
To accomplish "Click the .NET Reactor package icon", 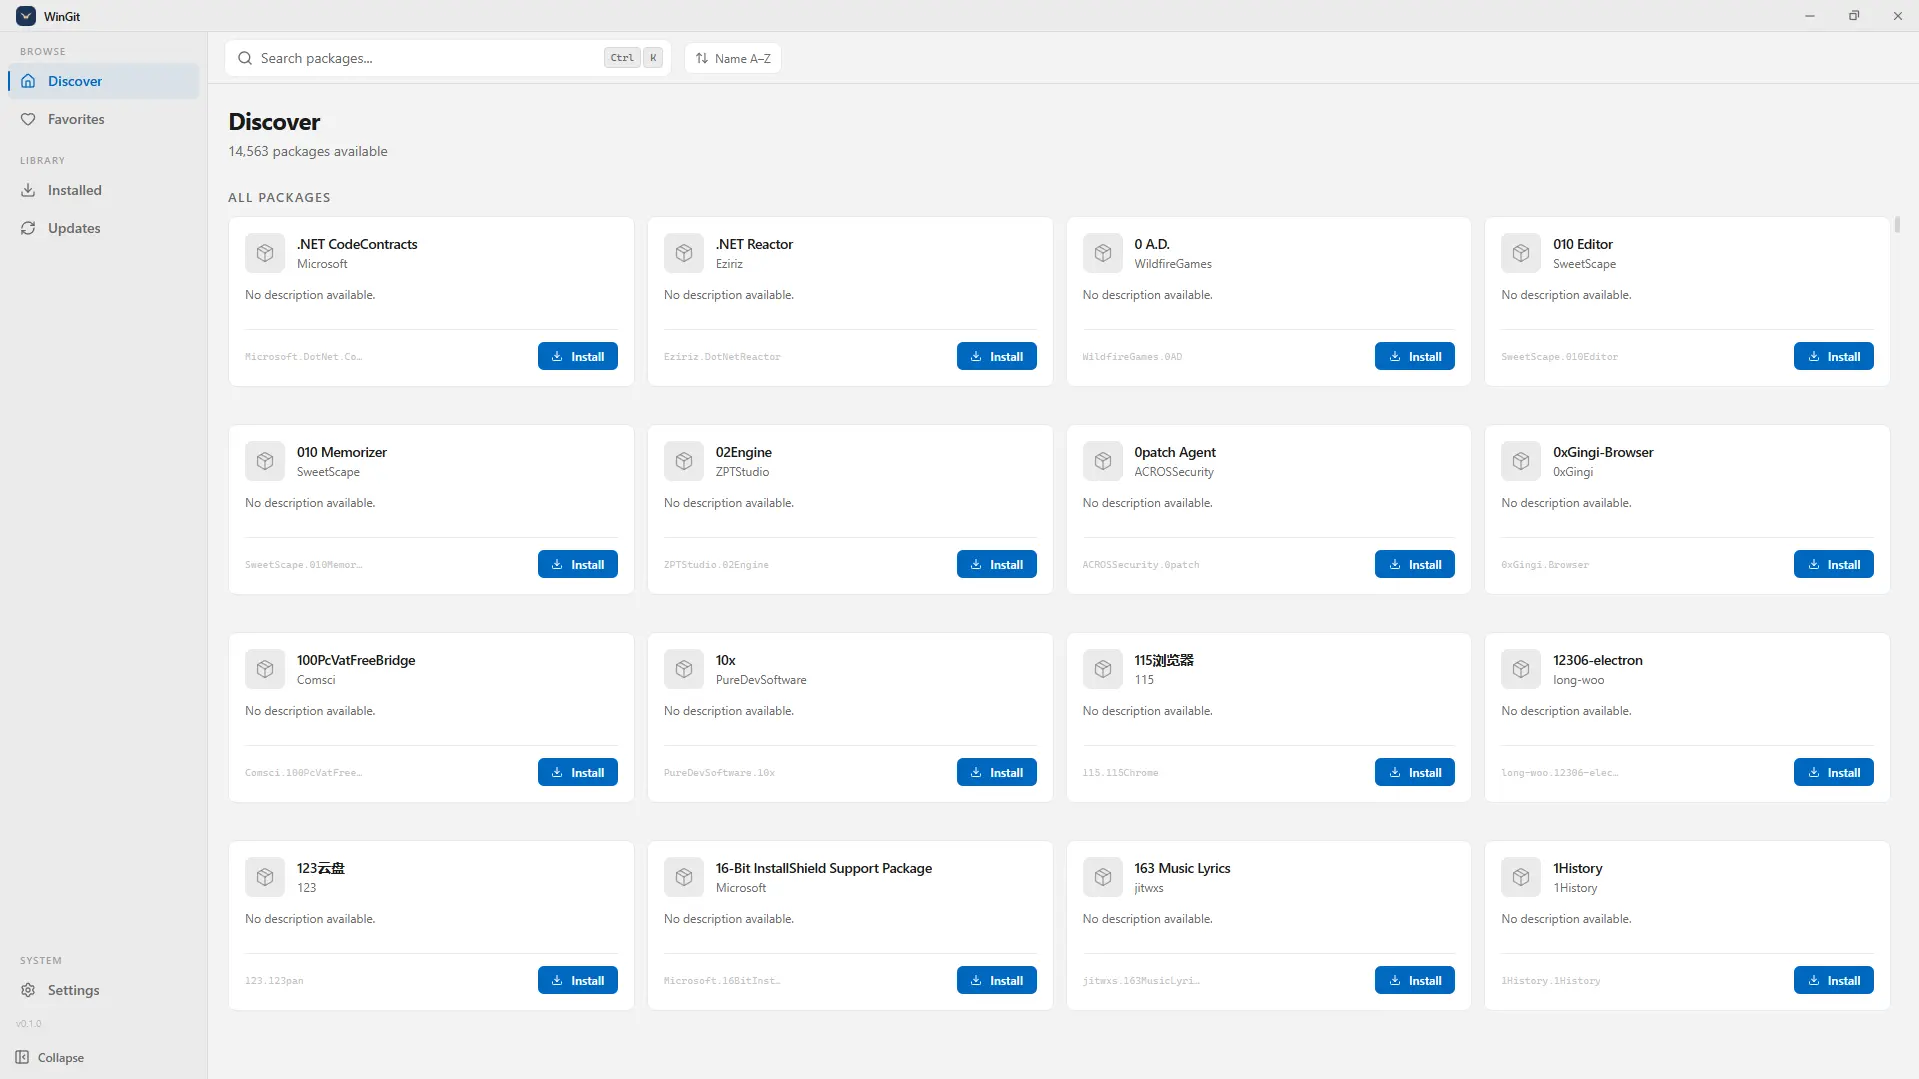I will pyautogui.click(x=684, y=253).
